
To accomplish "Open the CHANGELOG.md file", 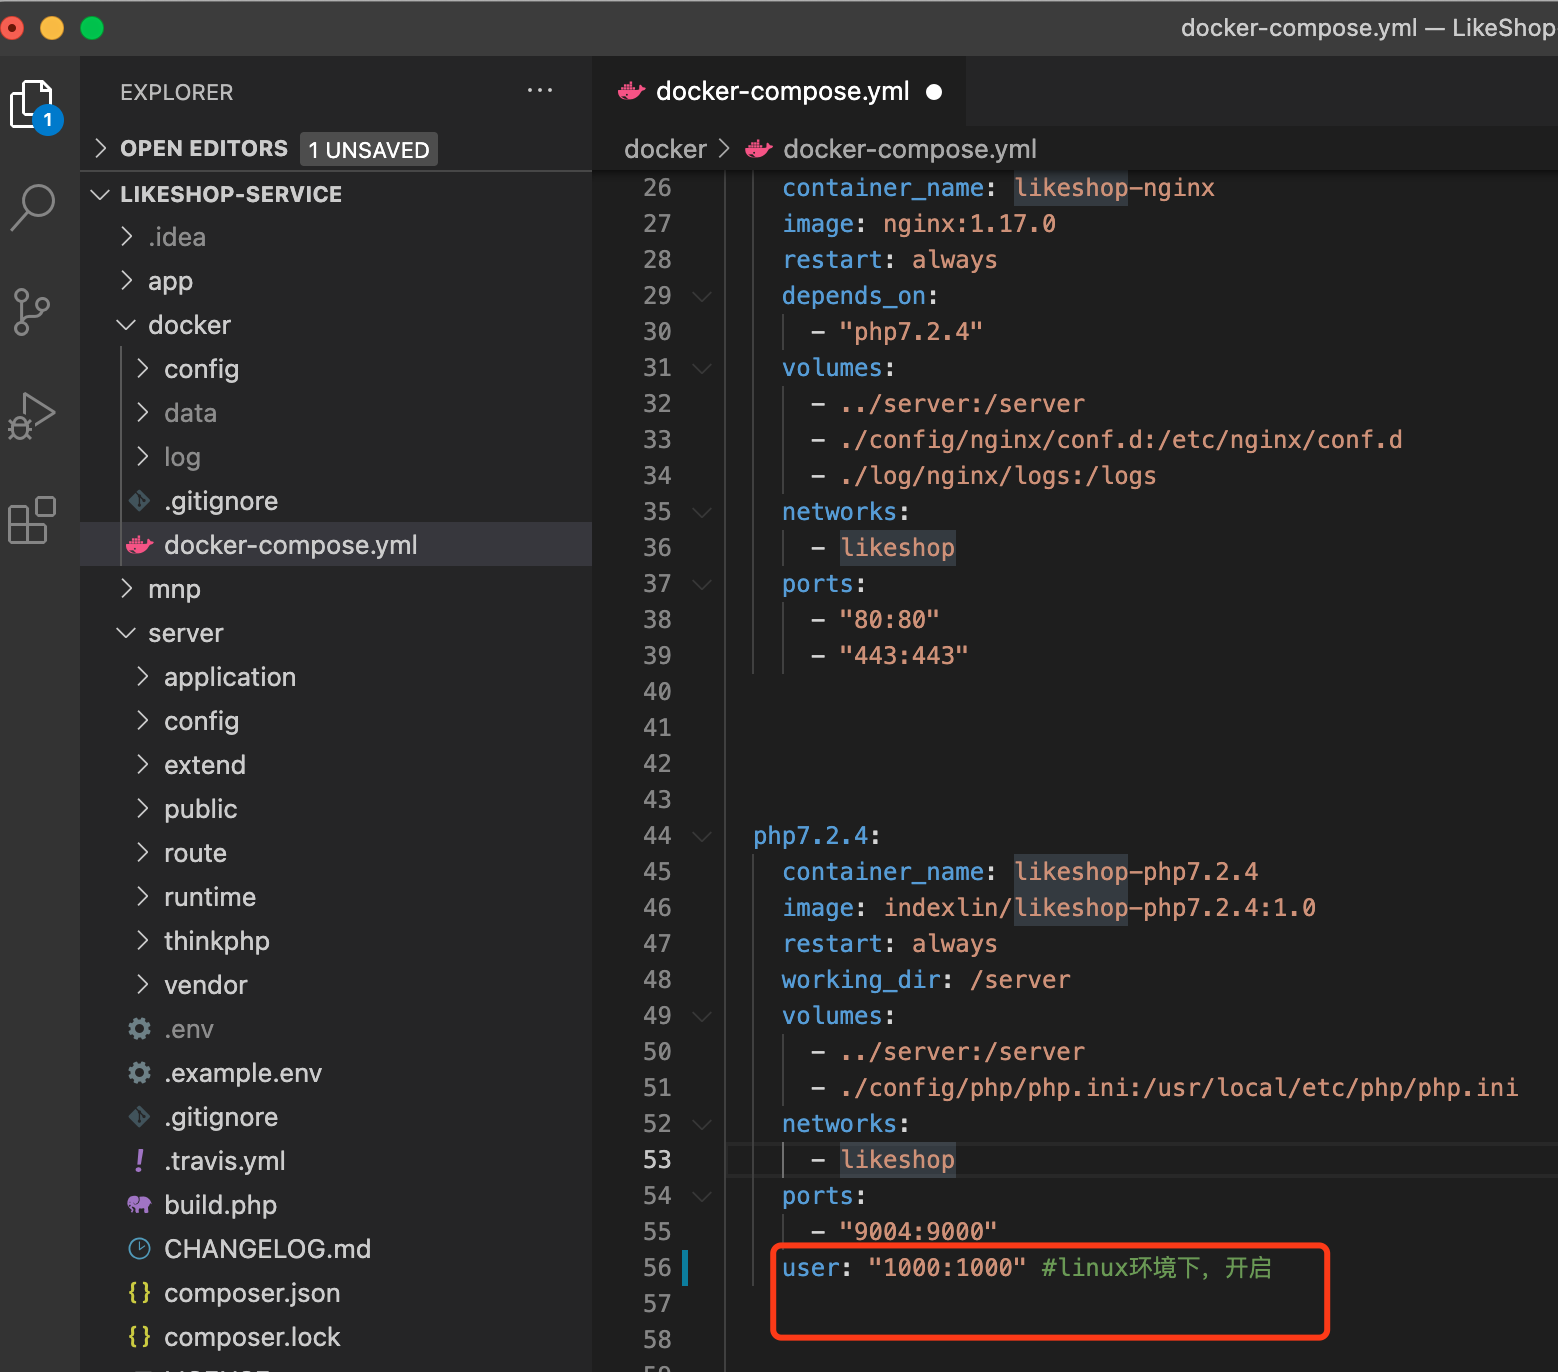I will pyautogui.click(x=336, y=1249).
